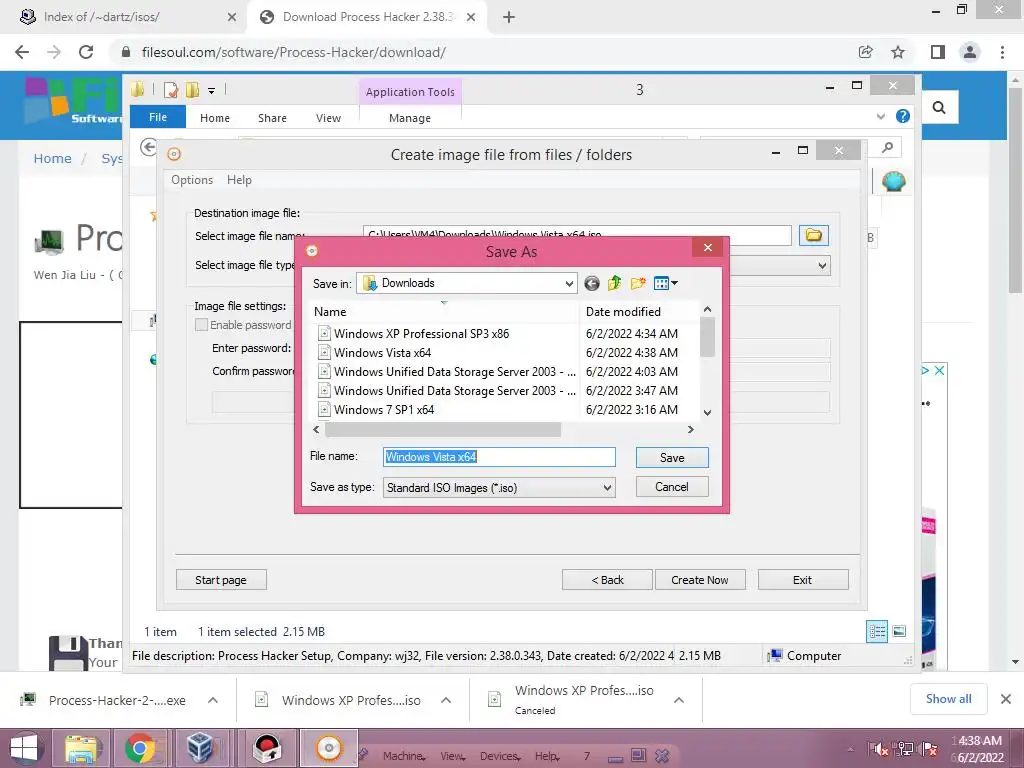
Task: Go up one level in Save As
Action: [x=615, y=283]
